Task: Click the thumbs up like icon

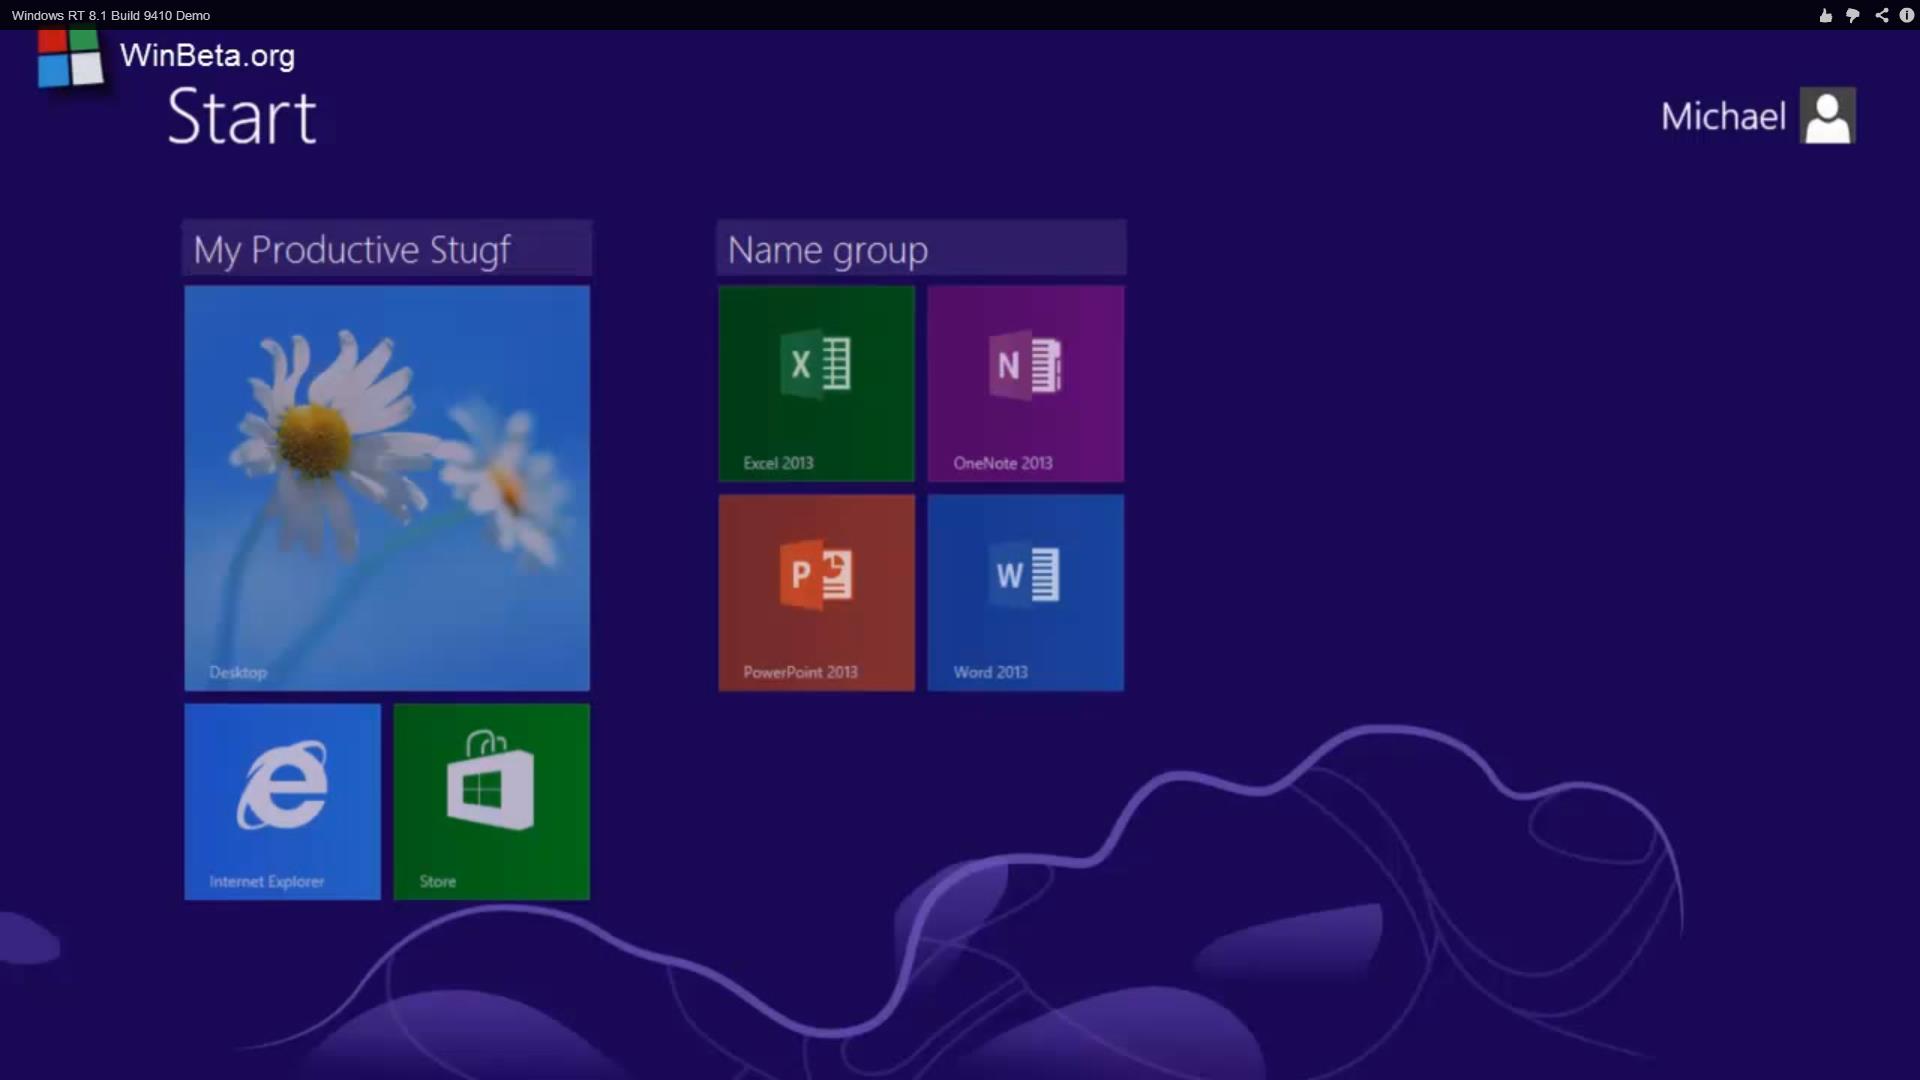Action: pos(1825,15)
